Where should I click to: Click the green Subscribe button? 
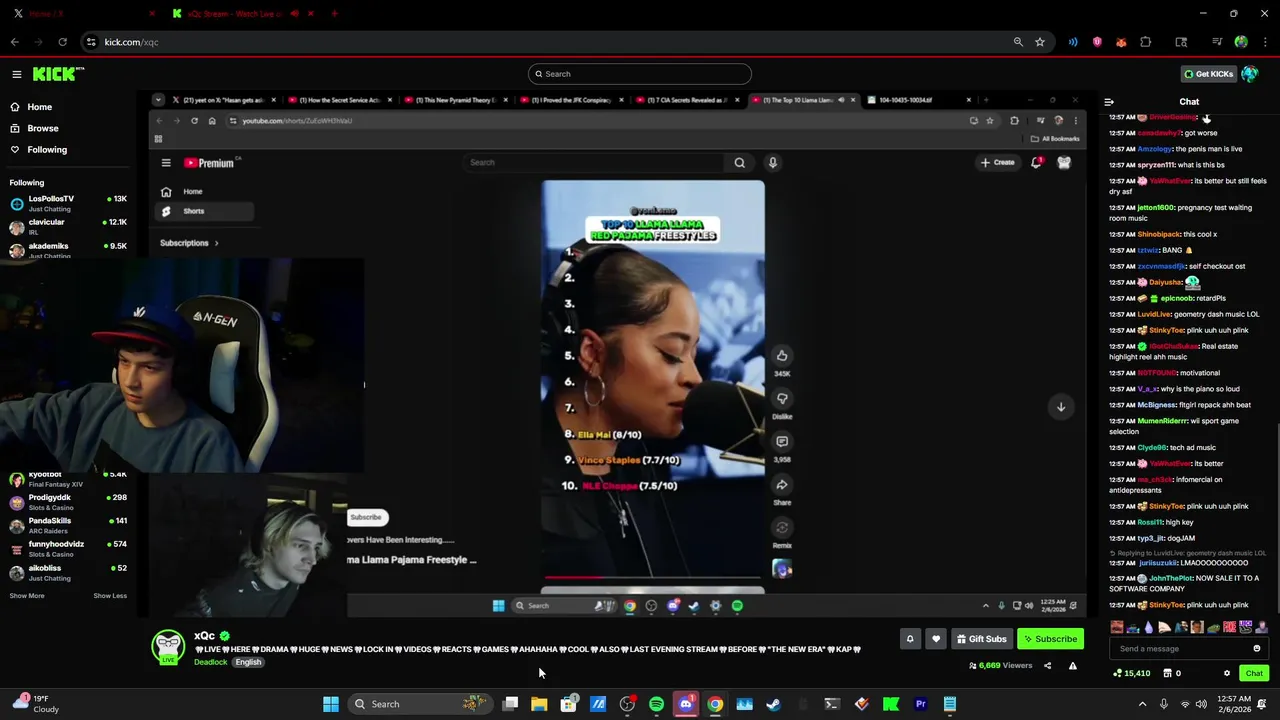pyautogui.click(x=1050, y=639)
